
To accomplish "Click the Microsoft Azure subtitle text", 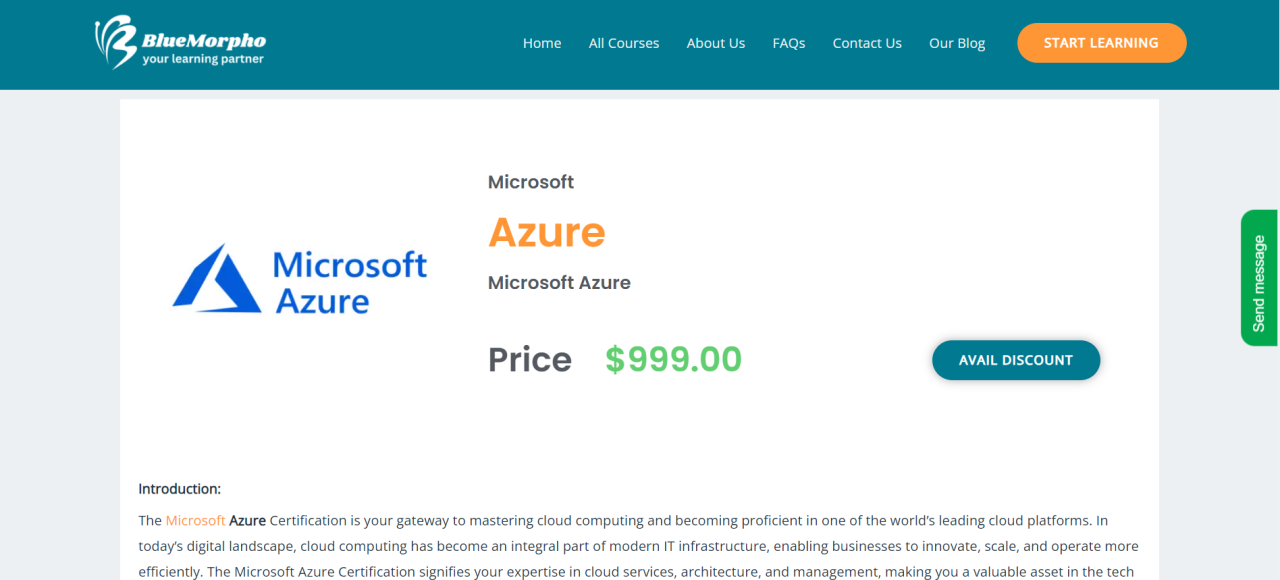I will [x=559, y=283].
